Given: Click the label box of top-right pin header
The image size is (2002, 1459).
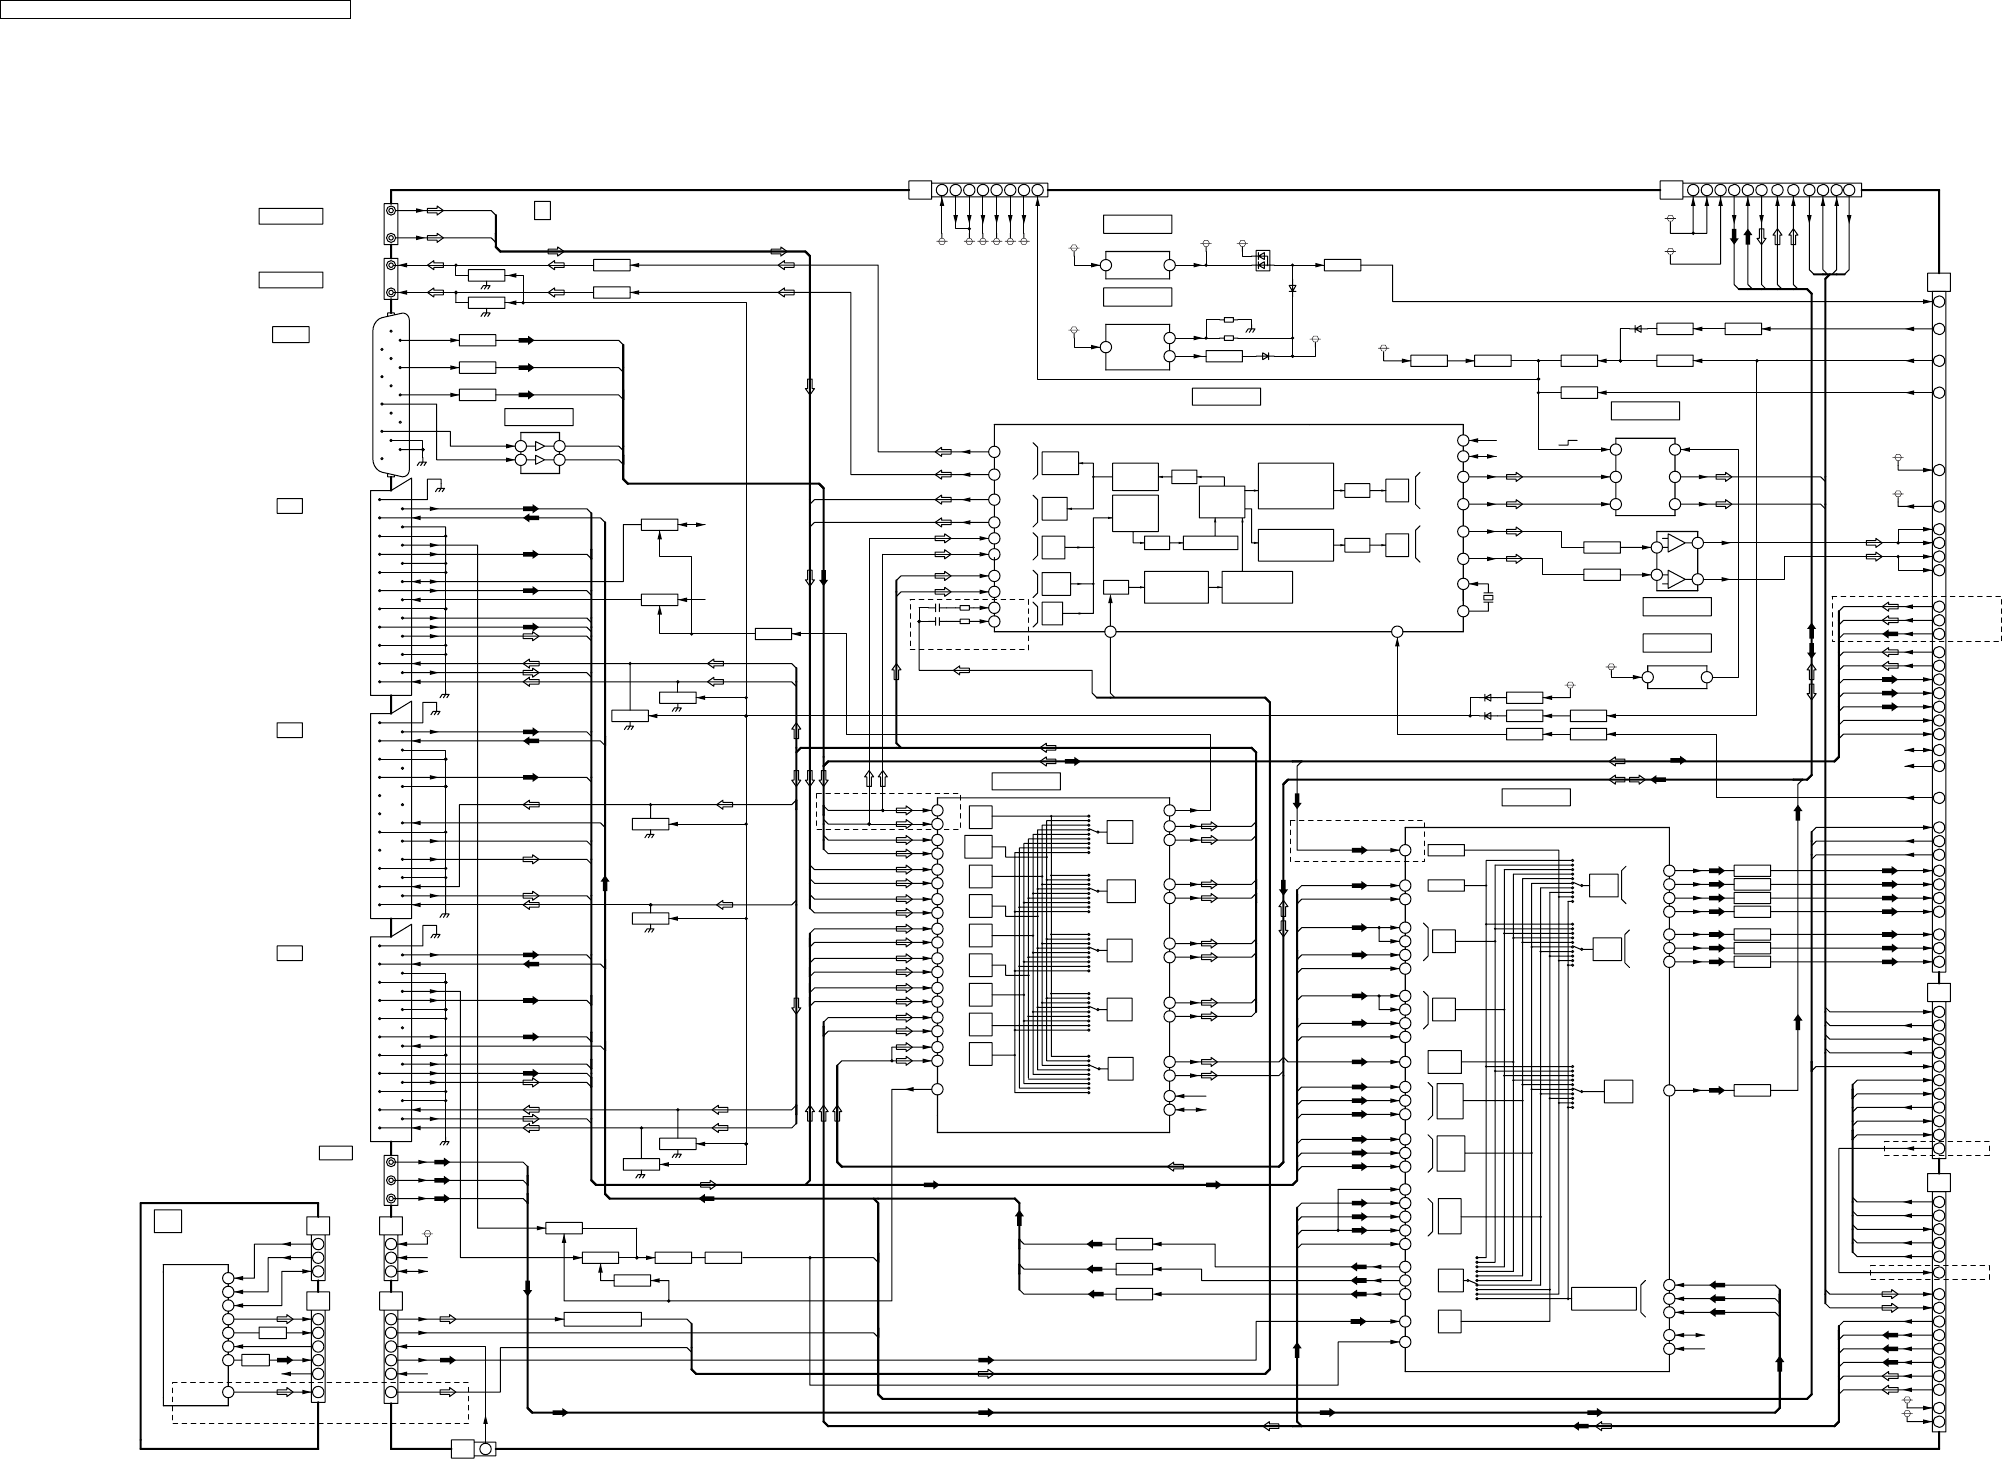Looking at the screenshot, I should click(1670, 189).
